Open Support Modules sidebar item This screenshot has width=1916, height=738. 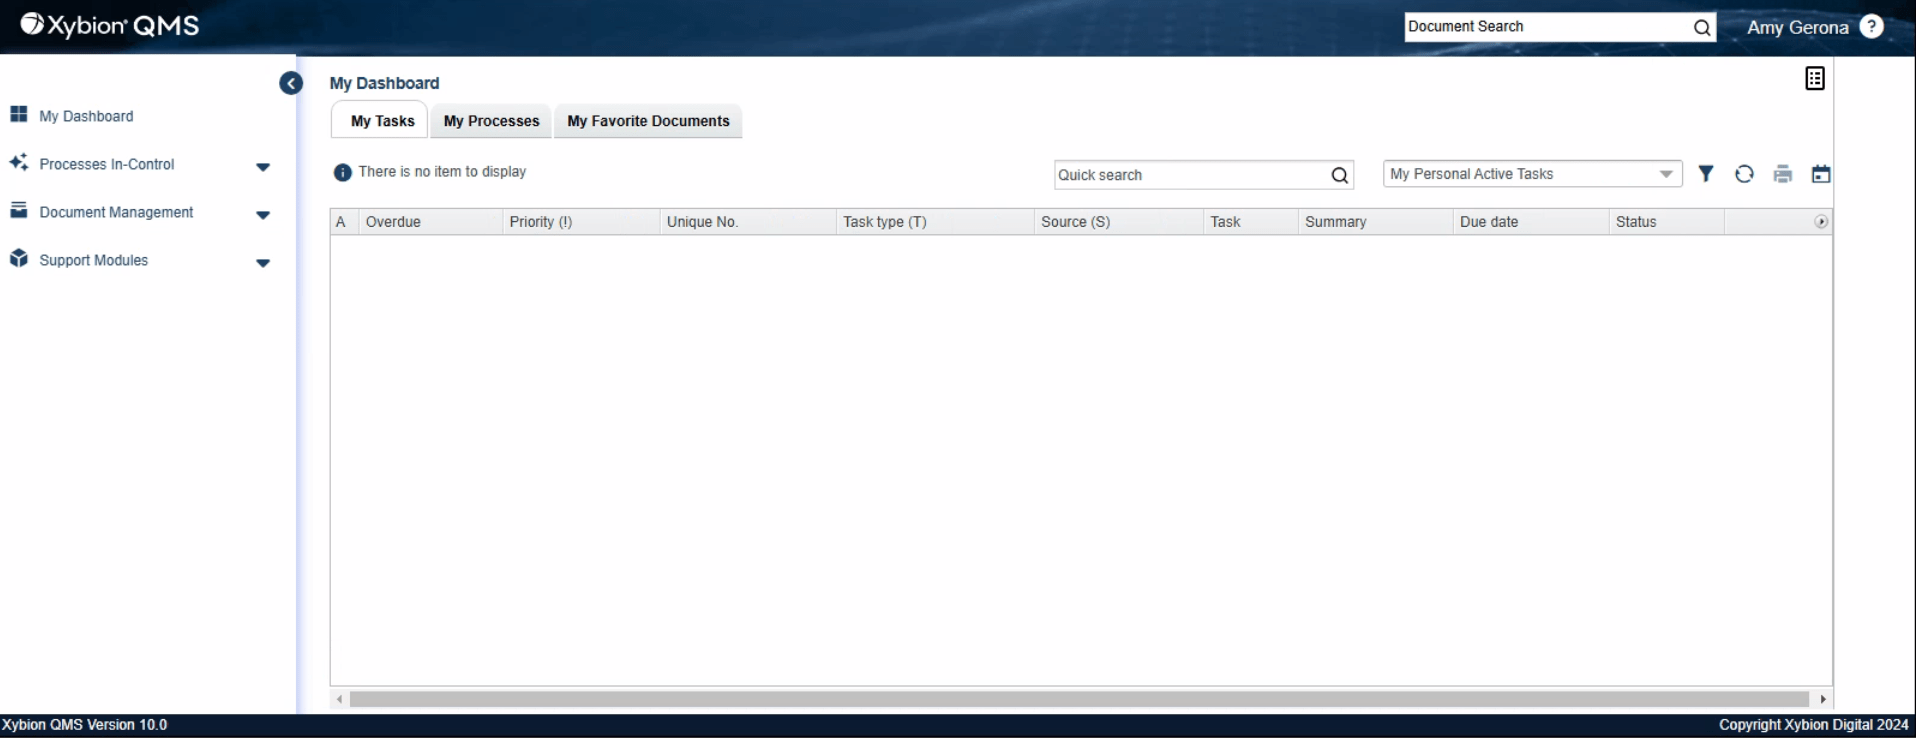(x=94, y=260)
